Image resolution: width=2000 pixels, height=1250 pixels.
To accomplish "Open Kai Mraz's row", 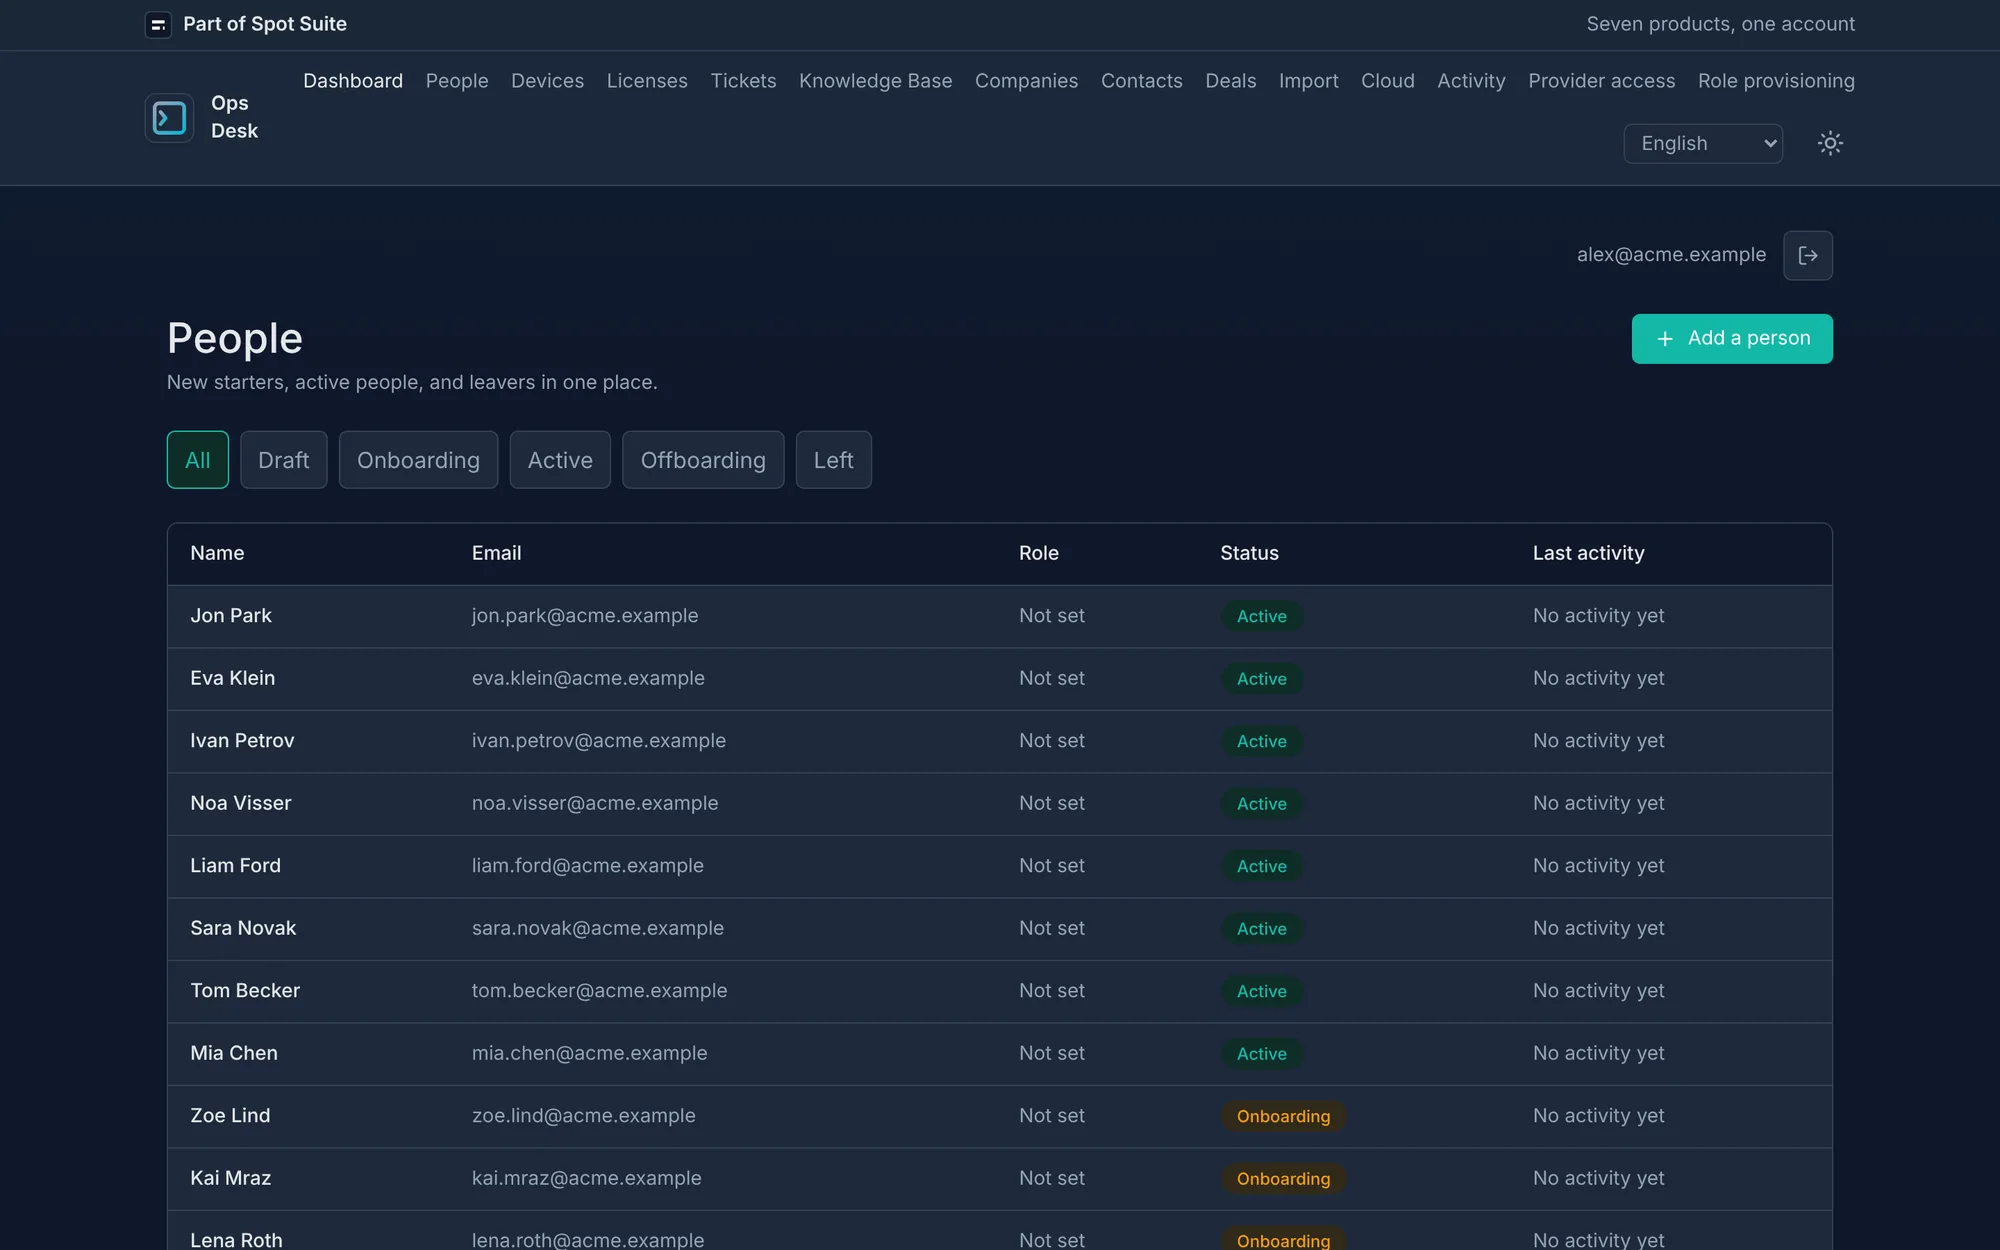I will pos(1000,1179).
